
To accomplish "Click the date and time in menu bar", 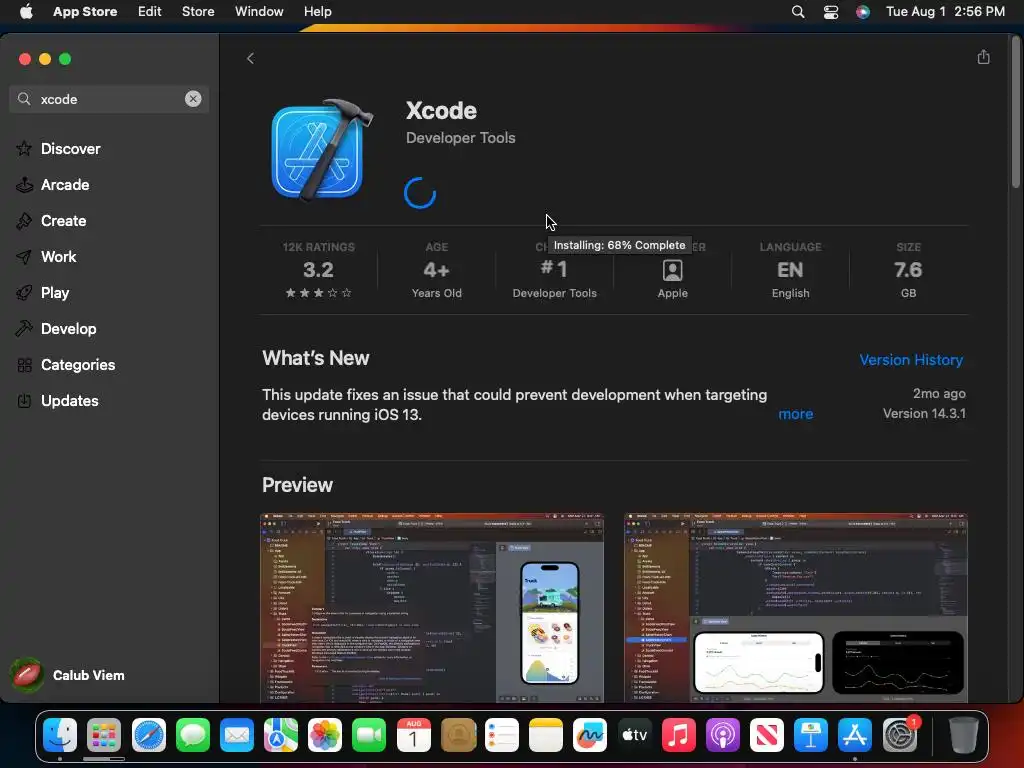I will coord(945,11).
